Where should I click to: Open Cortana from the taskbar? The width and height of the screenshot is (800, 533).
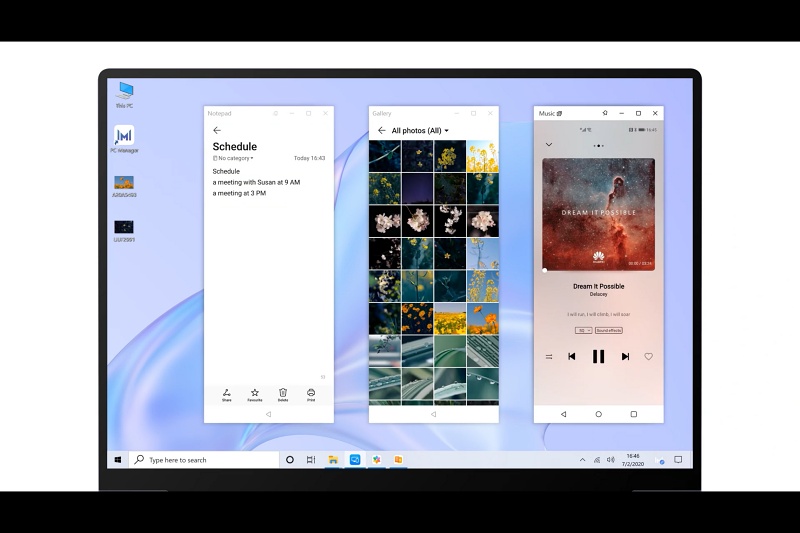pos(290,460)
